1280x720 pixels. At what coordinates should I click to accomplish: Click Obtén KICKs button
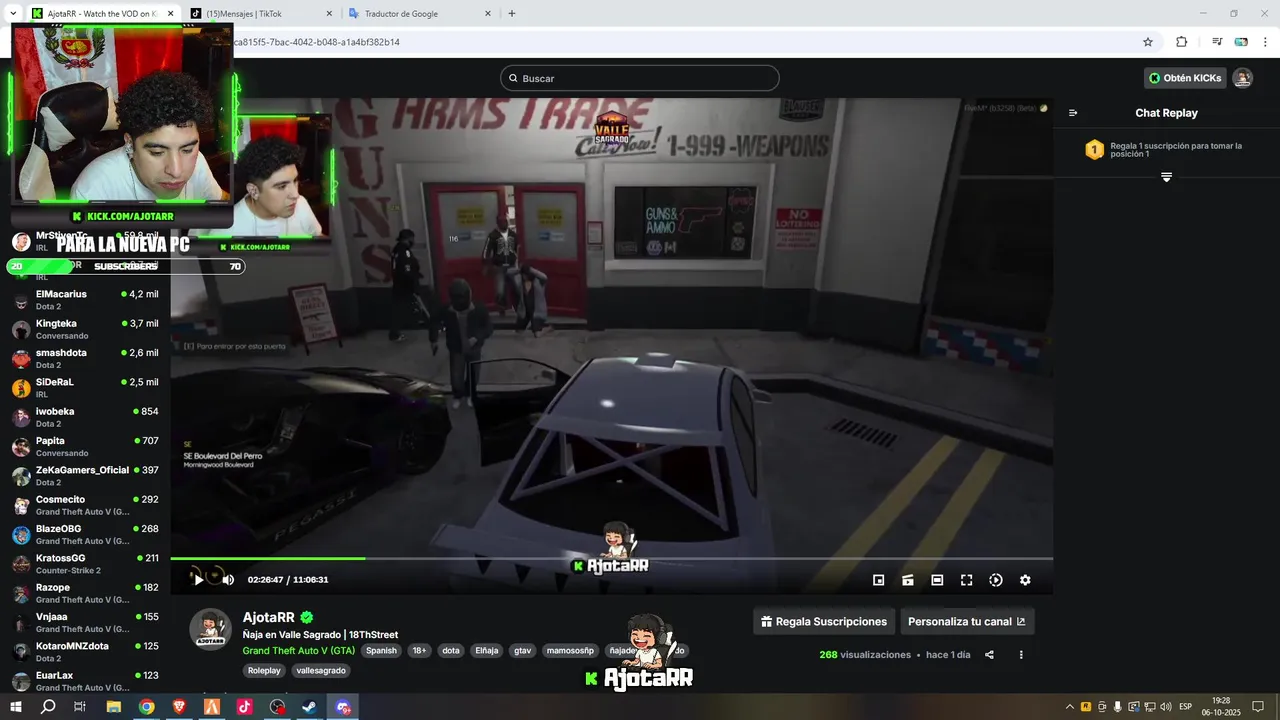(x=1185, y=78)
